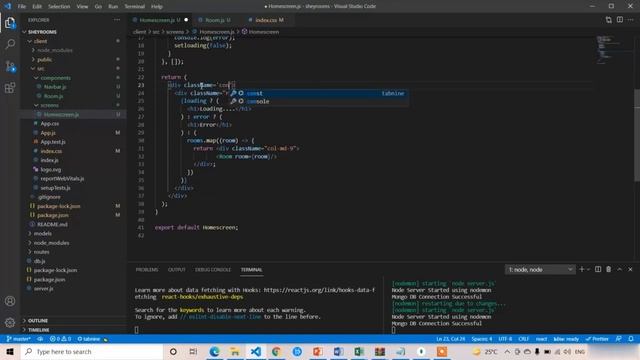Screen dimensions: 640x360
Task: Maximize the panel with the chevron-up icon
Action: (620, 269)
